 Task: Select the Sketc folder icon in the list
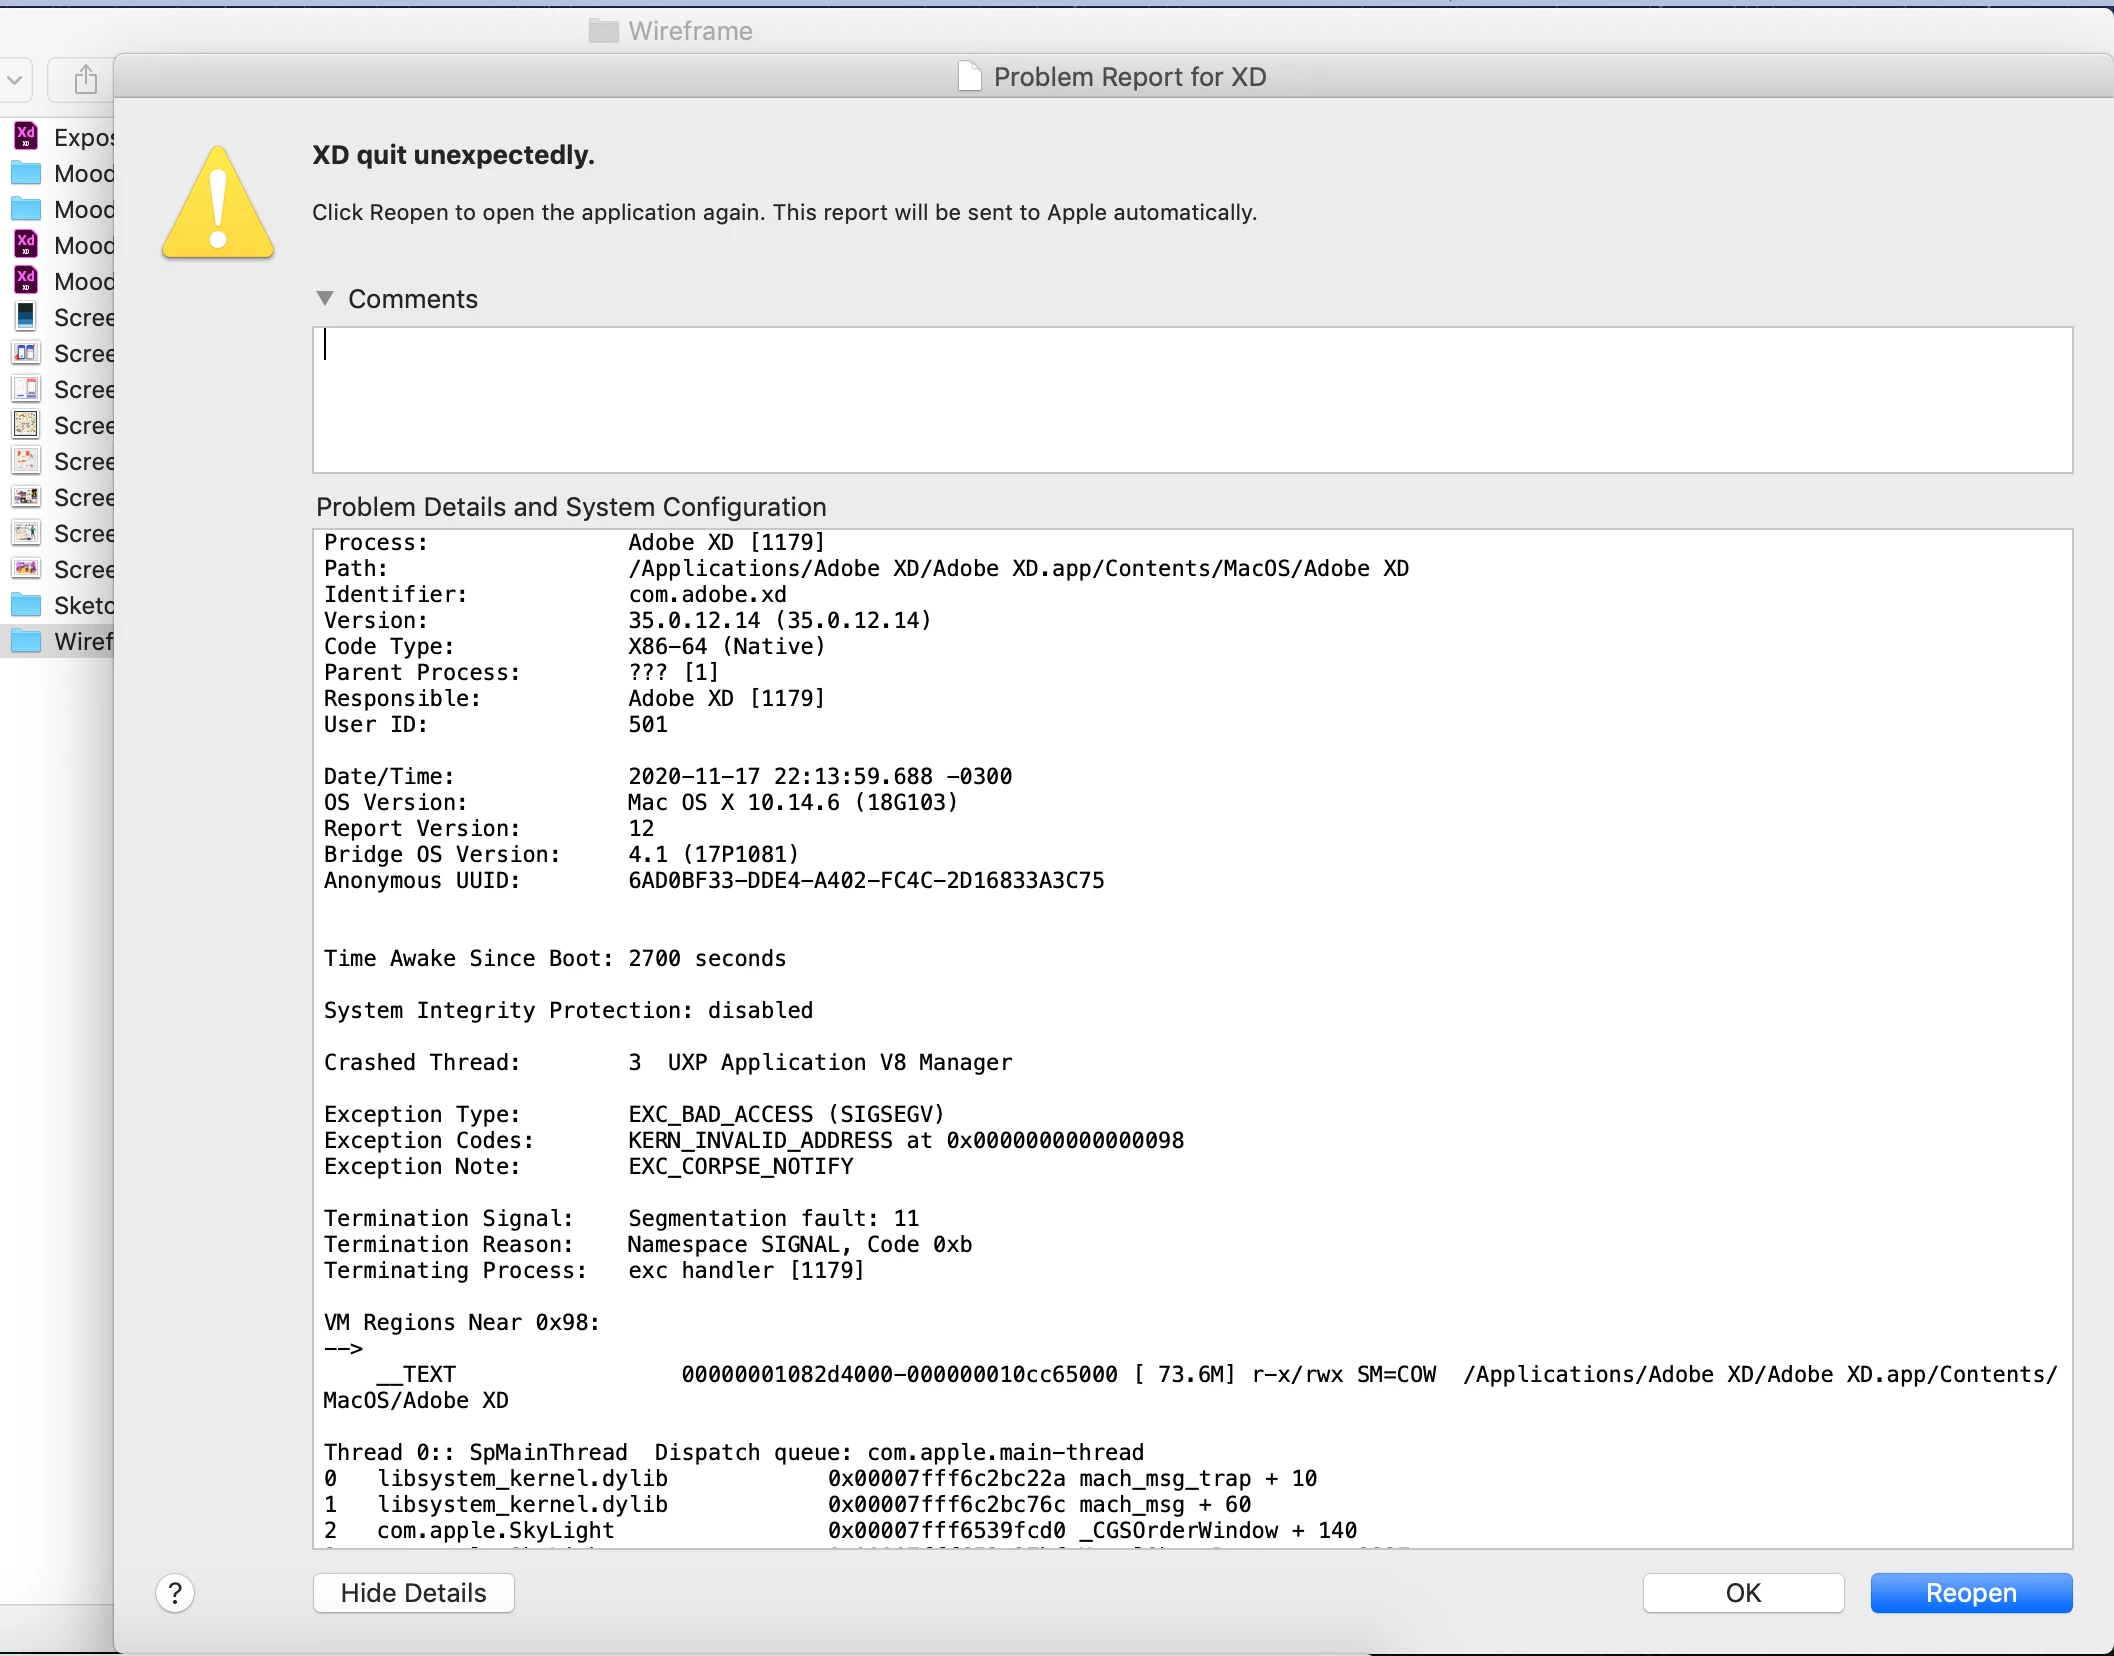(x=26, y=605)
